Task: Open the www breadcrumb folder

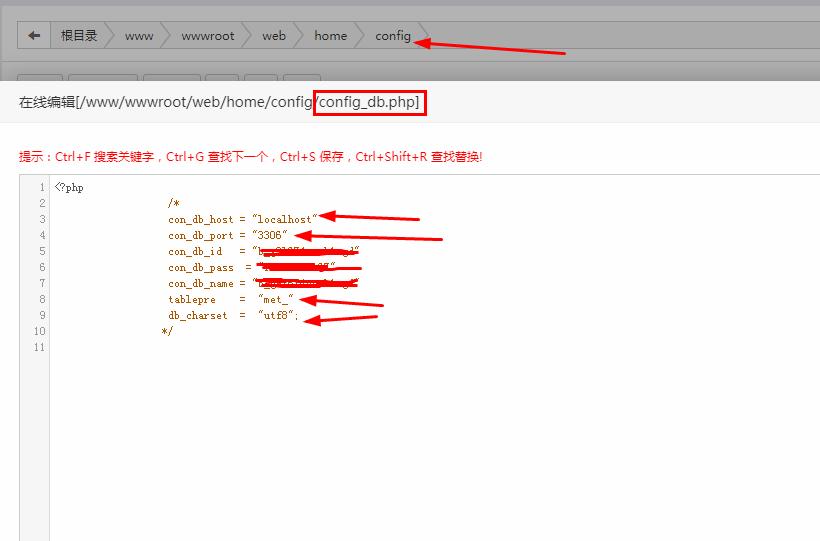Action: 139,36
